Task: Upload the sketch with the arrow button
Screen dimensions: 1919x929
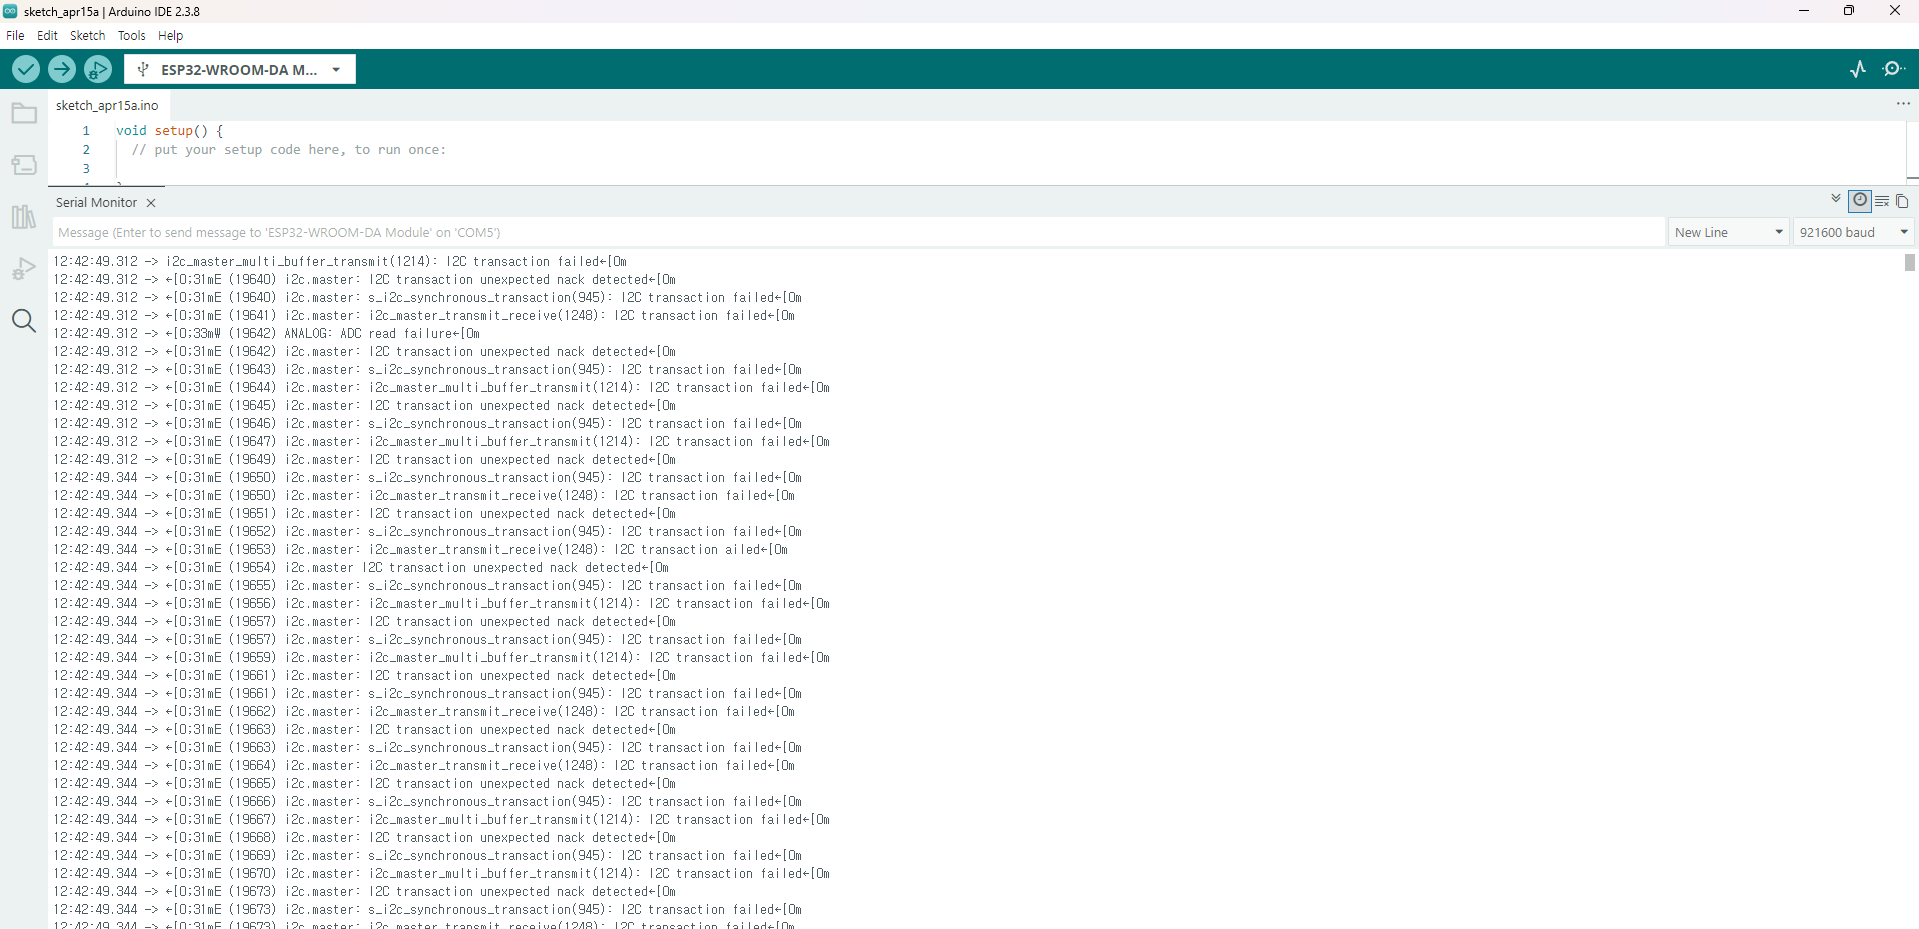Action: point(62,69)
